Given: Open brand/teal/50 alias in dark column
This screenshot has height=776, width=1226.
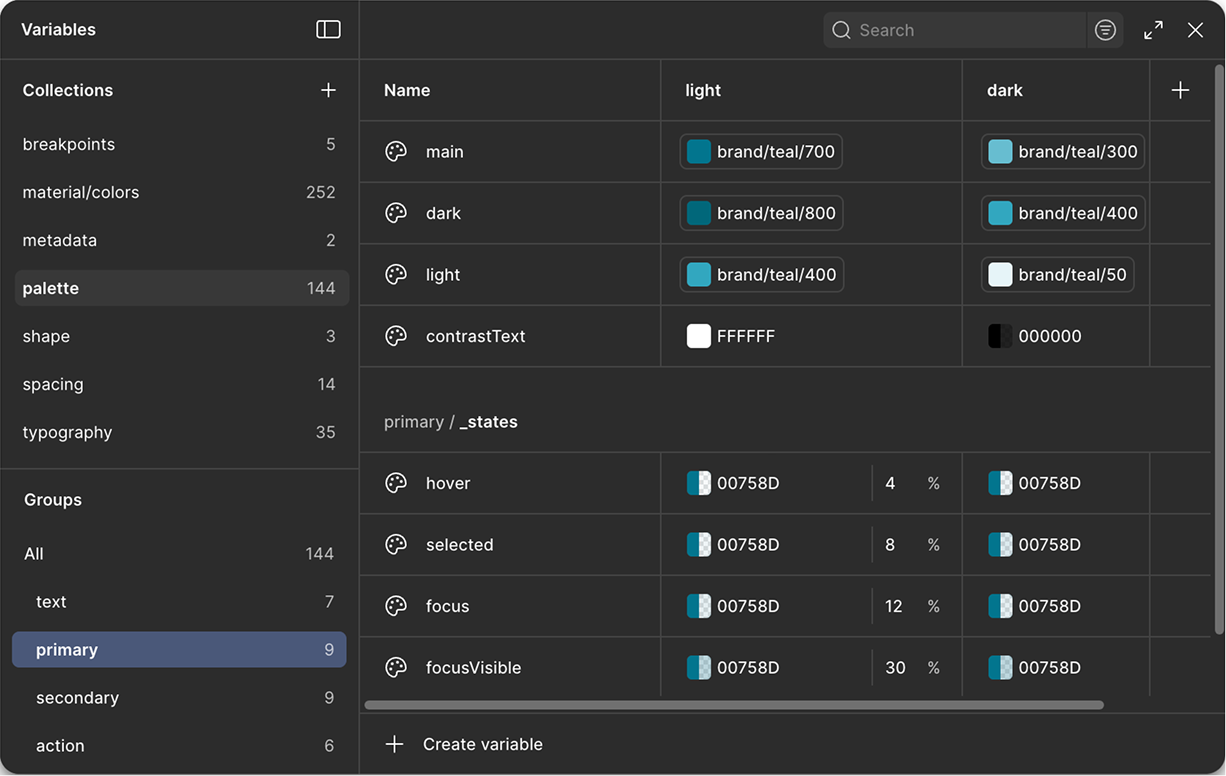Looking at the screenshot, I should [1058, 275].
